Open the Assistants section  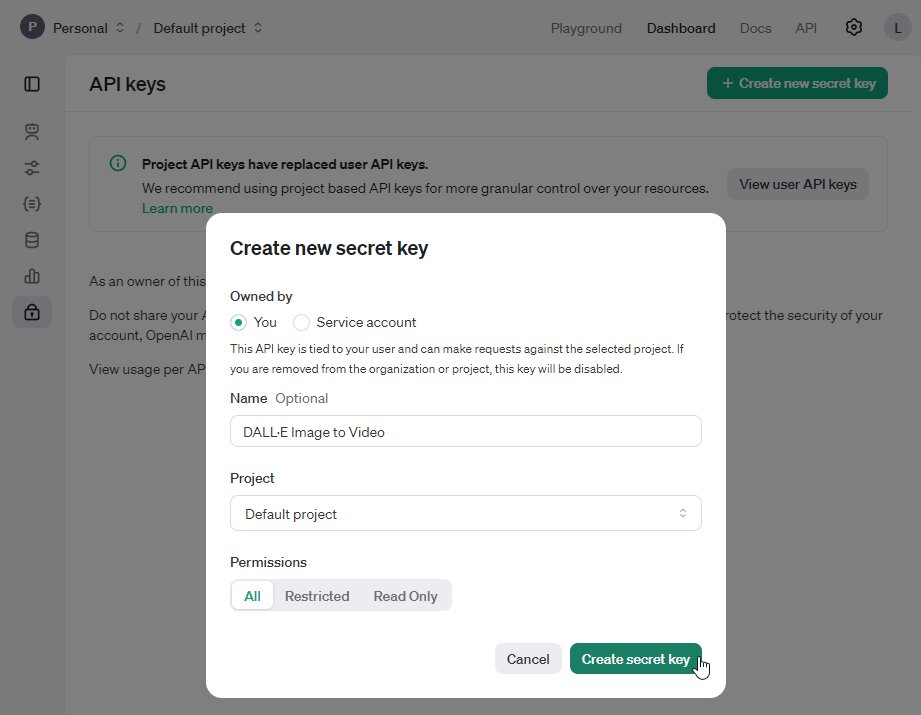(31, 131)
